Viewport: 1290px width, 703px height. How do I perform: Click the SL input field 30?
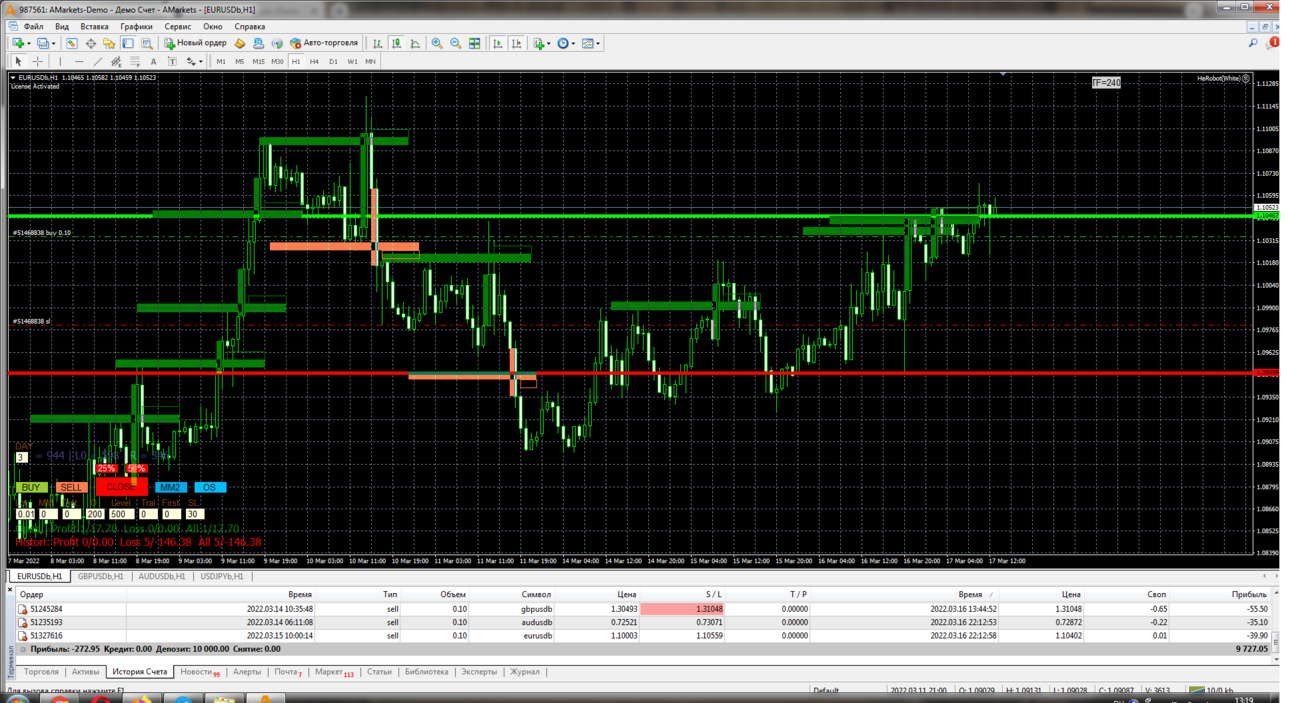[x=194, y=514]
